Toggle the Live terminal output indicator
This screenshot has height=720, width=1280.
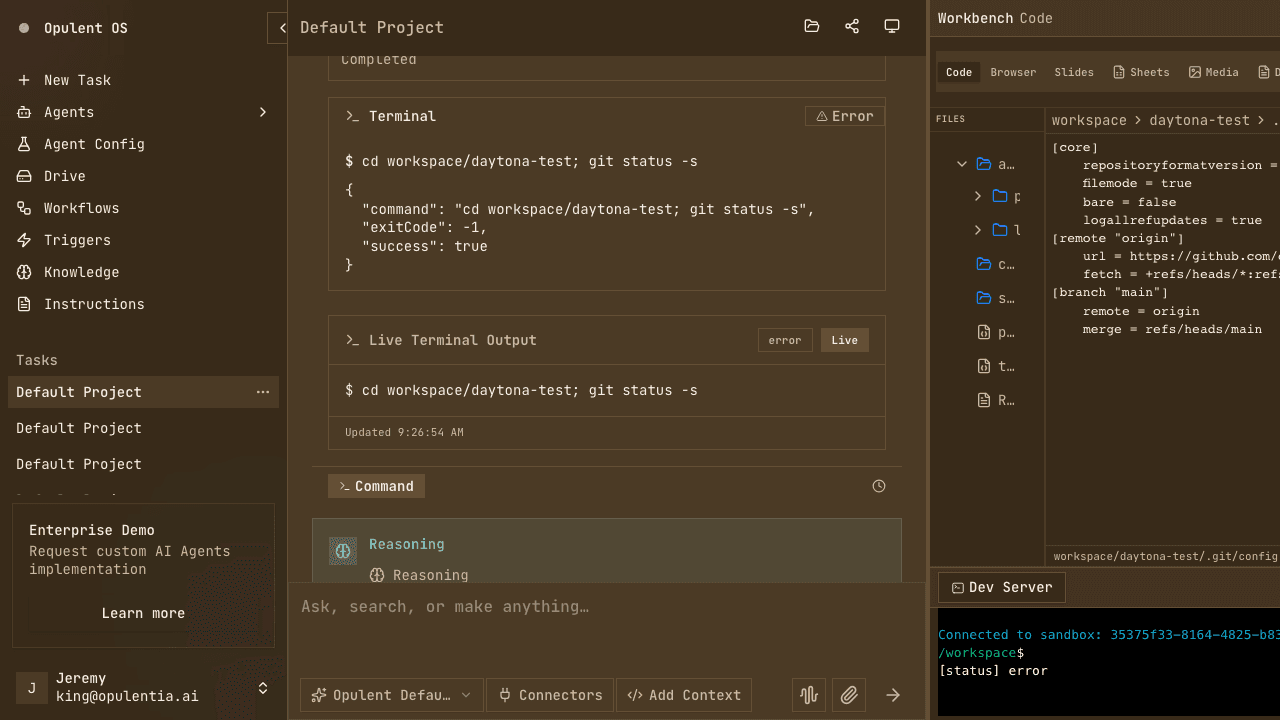click(x=844, y=340)
